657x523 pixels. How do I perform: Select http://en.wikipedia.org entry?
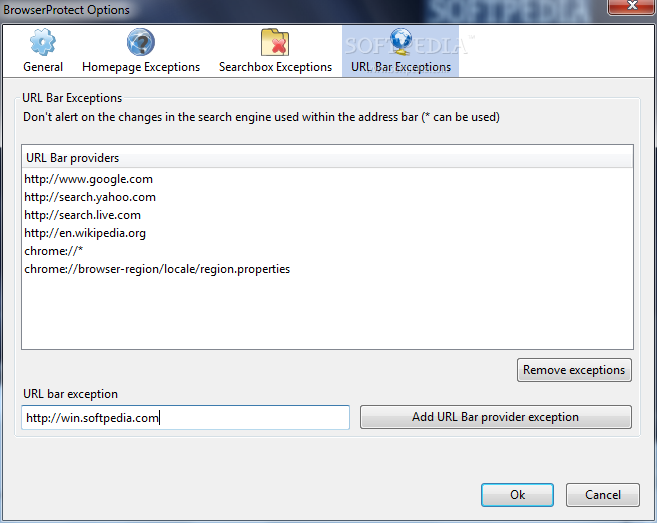327,233
